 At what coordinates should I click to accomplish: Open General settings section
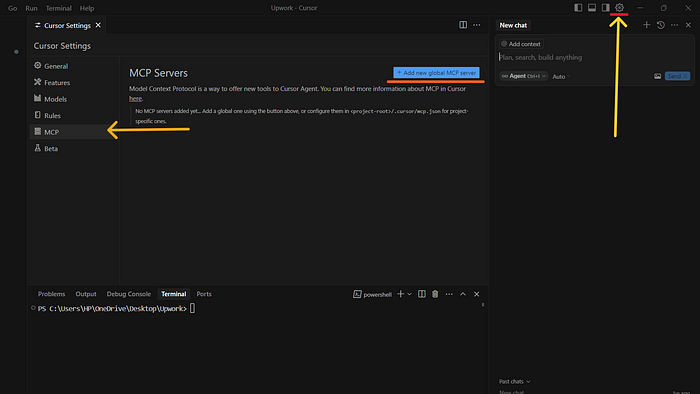click(74, 66)
